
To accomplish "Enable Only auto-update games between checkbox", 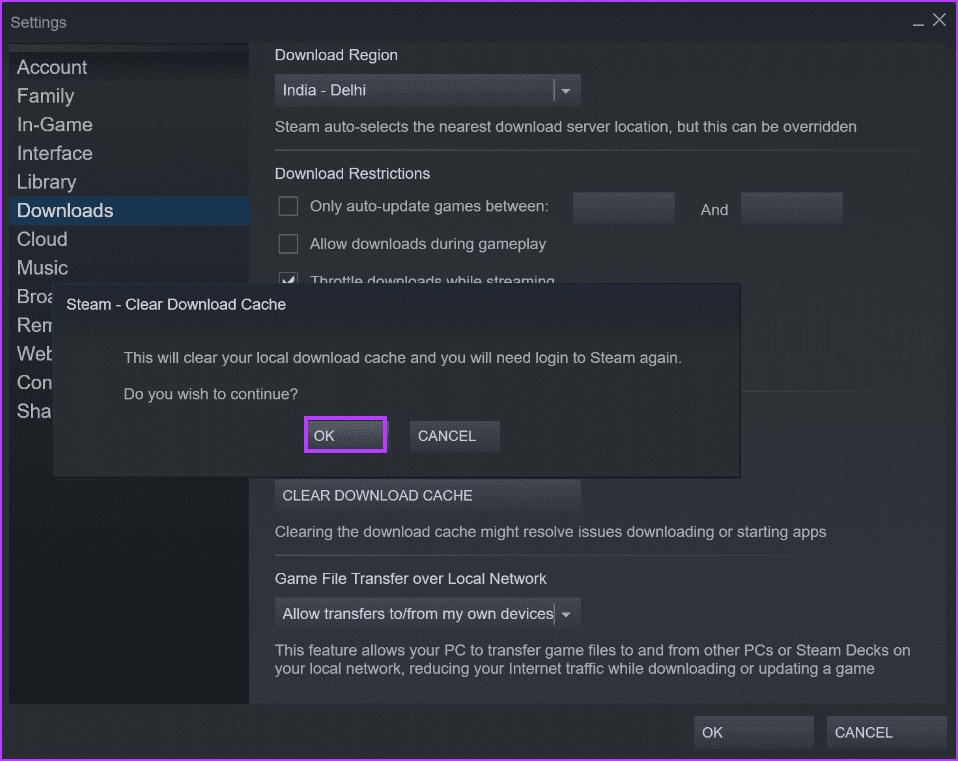I will tap(288, 206).
